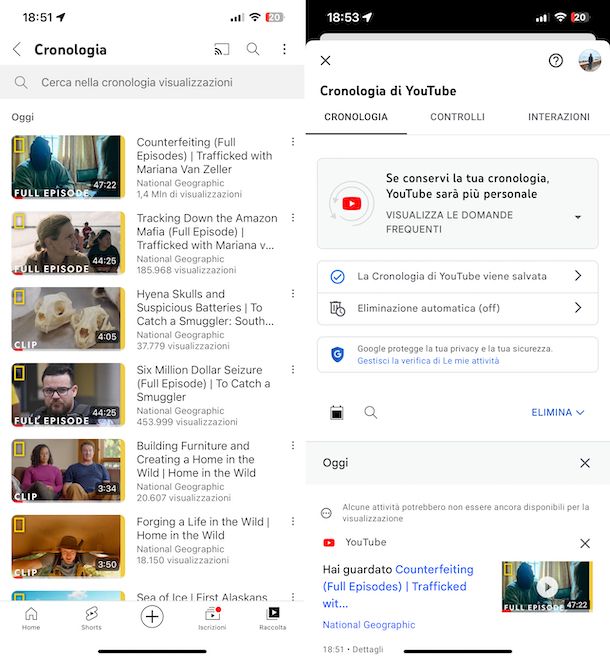This screenshot has width=610, height=659.
Task: Open the Shorts tab in bottom bar
Action: coord(91,619)
